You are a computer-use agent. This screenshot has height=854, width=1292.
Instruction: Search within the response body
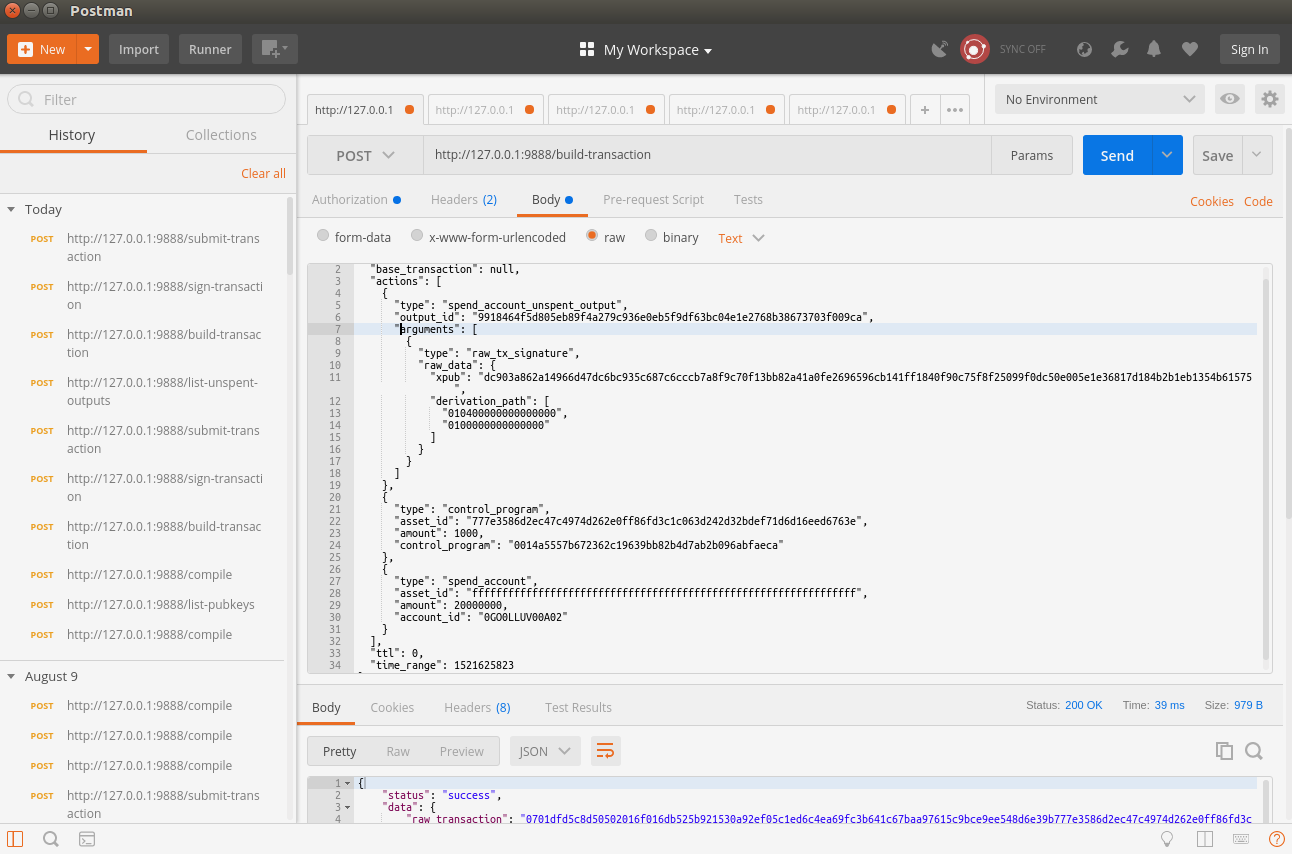1254,751
